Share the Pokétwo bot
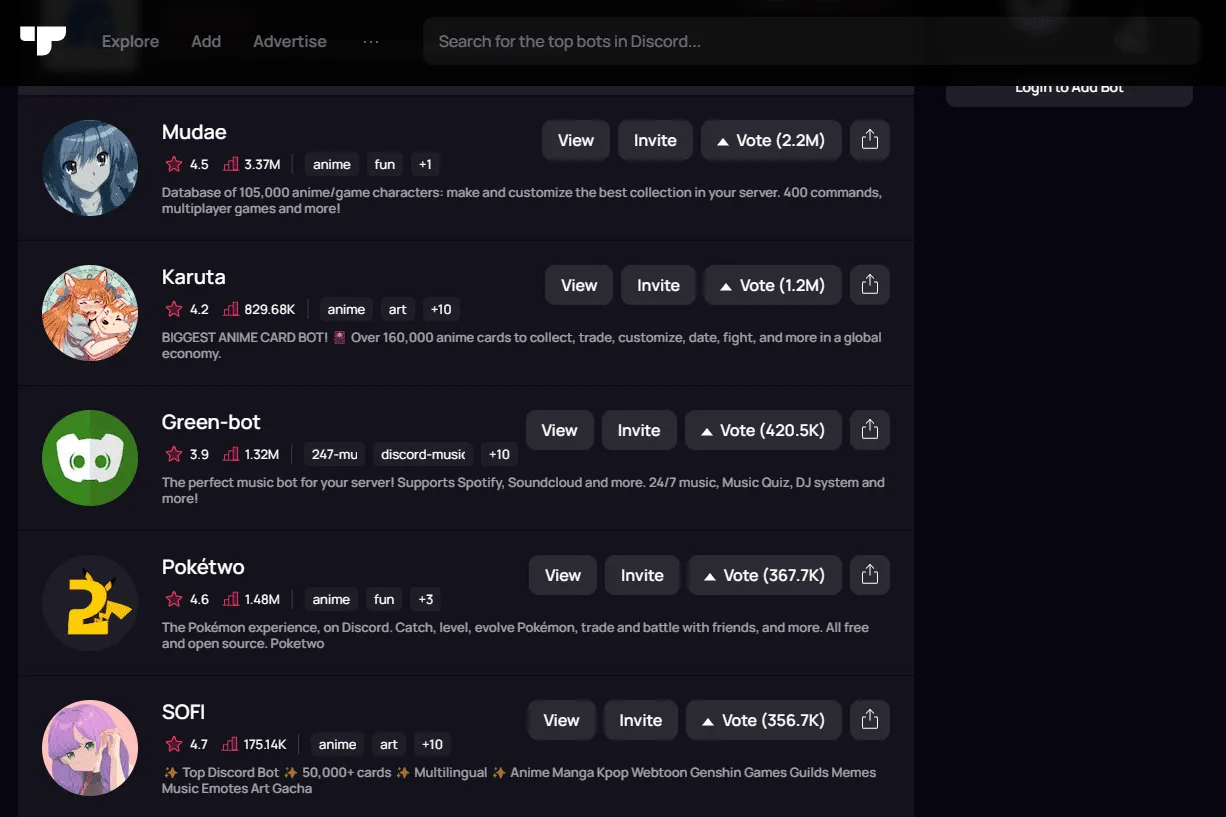This screenshot has height=817, width=1226. tap(870, 575)
